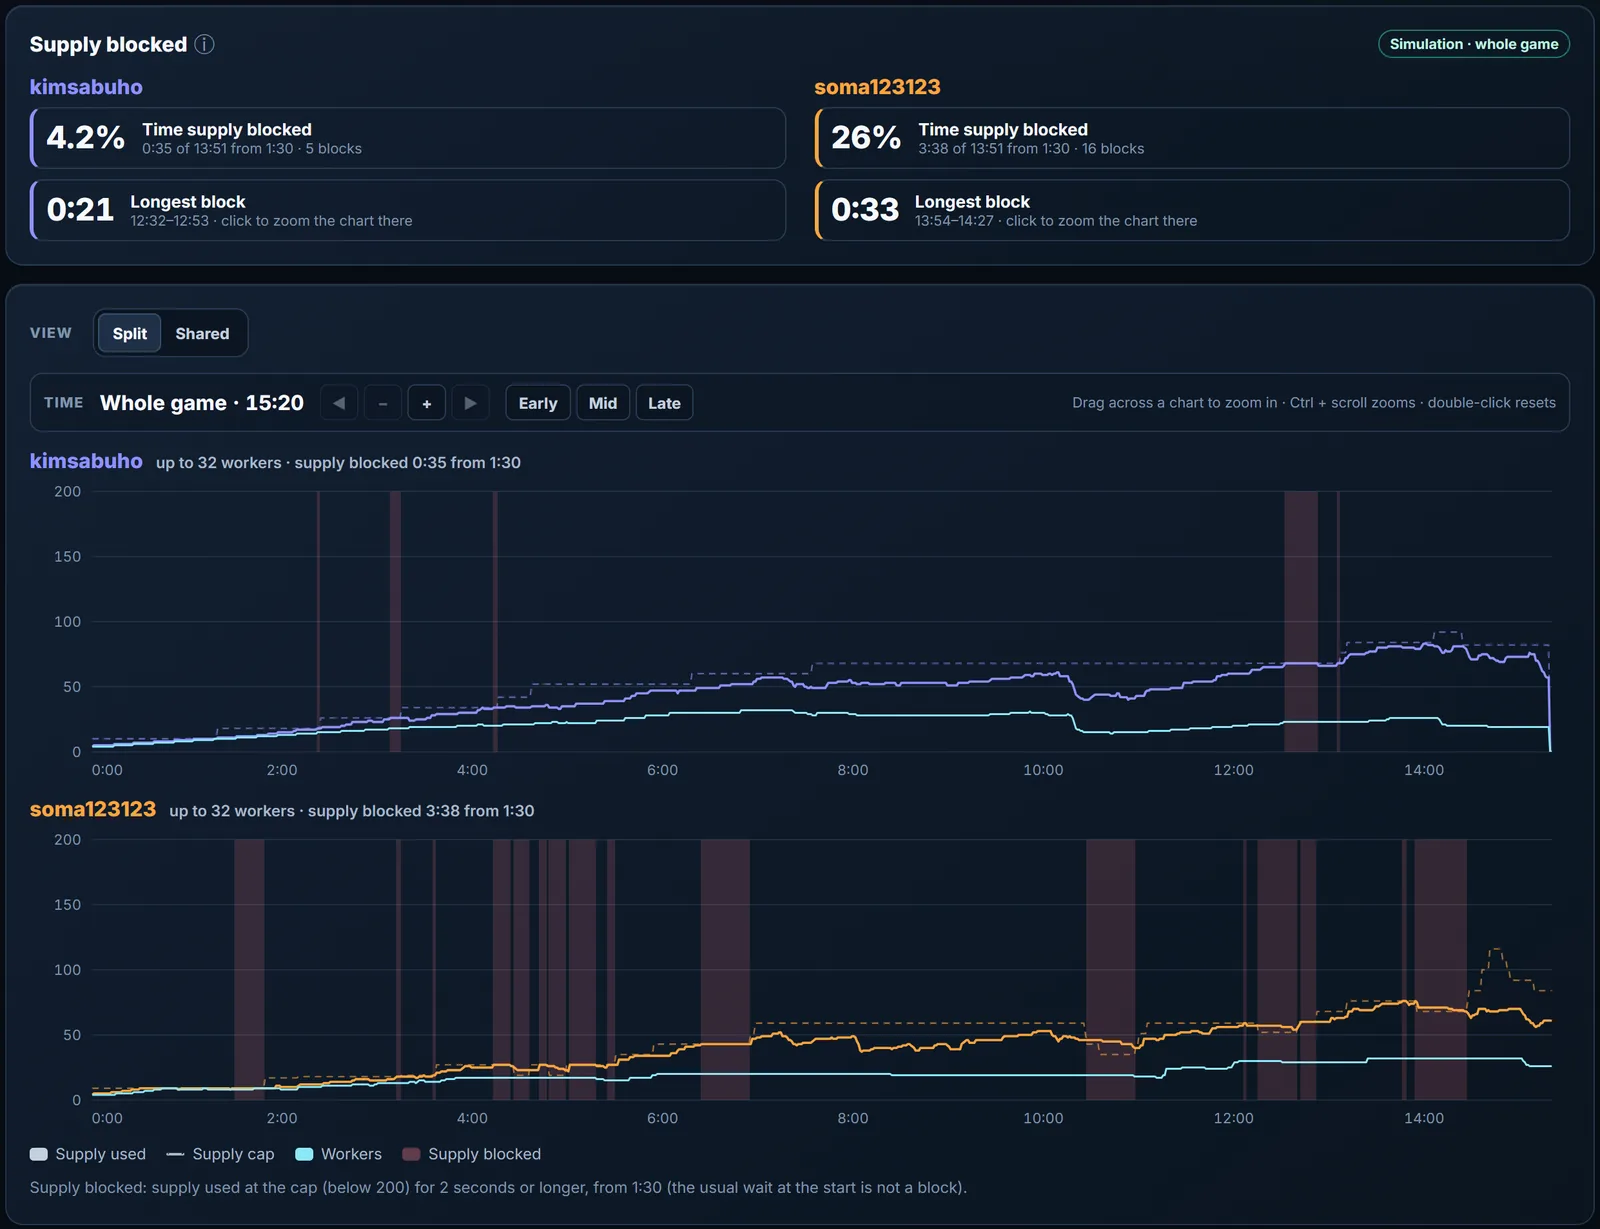The width and height of the screenshot is (1600, 1229).
Task: Click the 'Supply blocked: supply used at the cap' footnote
Action: (498, 1188)
